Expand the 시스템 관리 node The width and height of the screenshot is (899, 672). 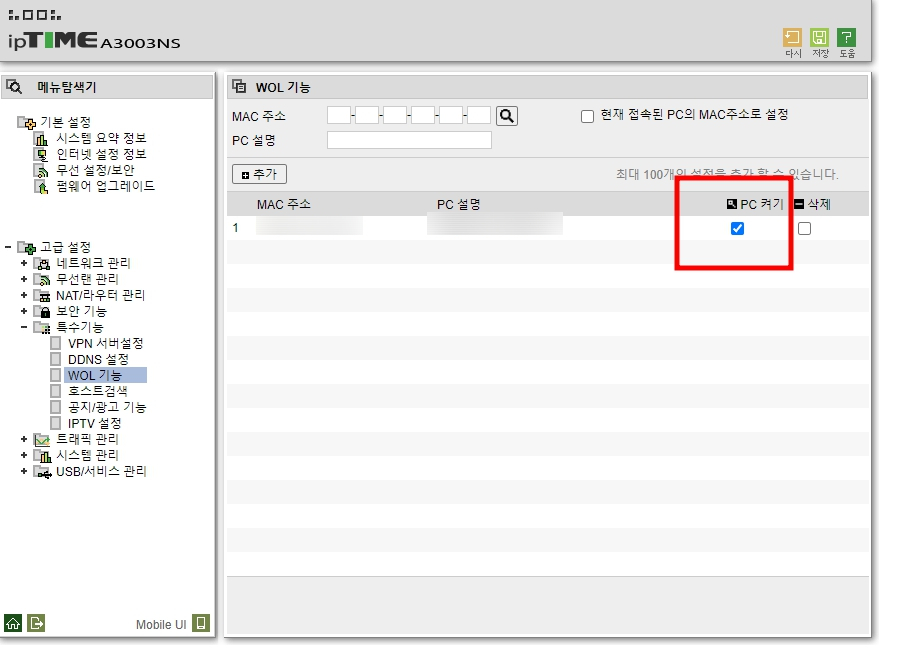pyautogui.click(x=24, y=455)
